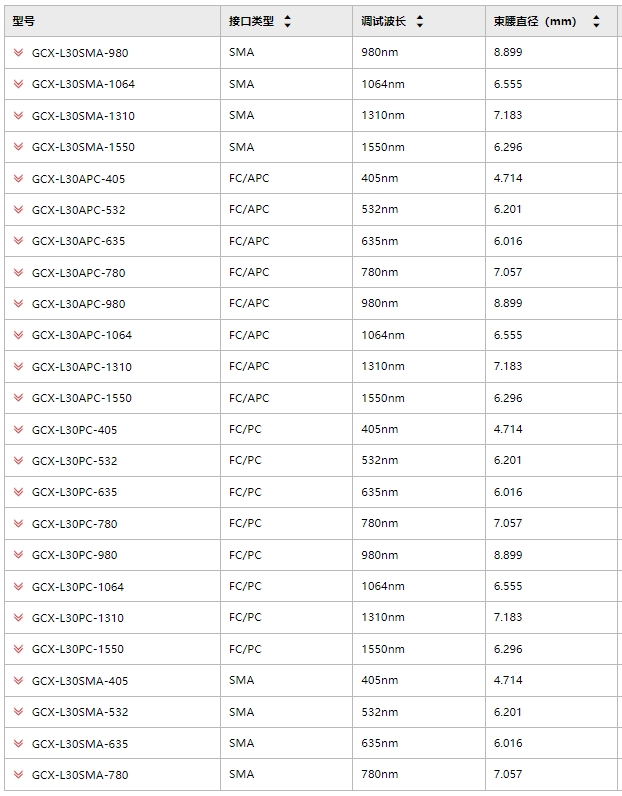The height and width of the screenshot is (796, 622).
Task: Expand row GCX-L30APC-405 chevron icon
Action: 18,178
